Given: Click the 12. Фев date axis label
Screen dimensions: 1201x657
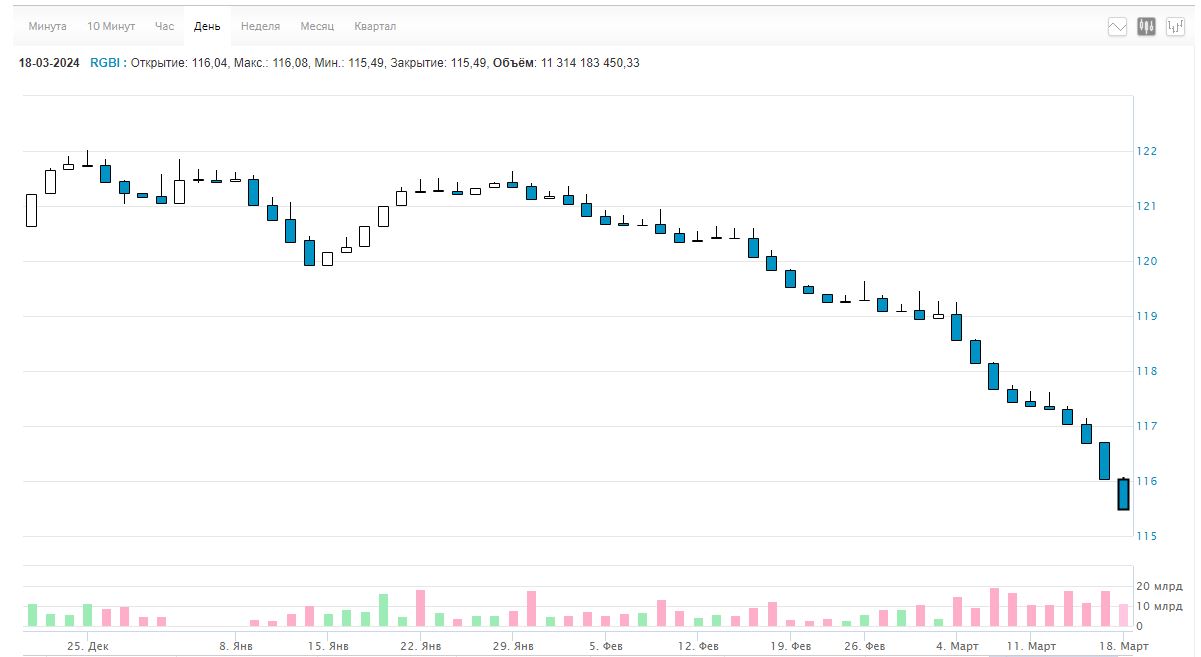Looking at the screenshot, I should coord(698,647).
